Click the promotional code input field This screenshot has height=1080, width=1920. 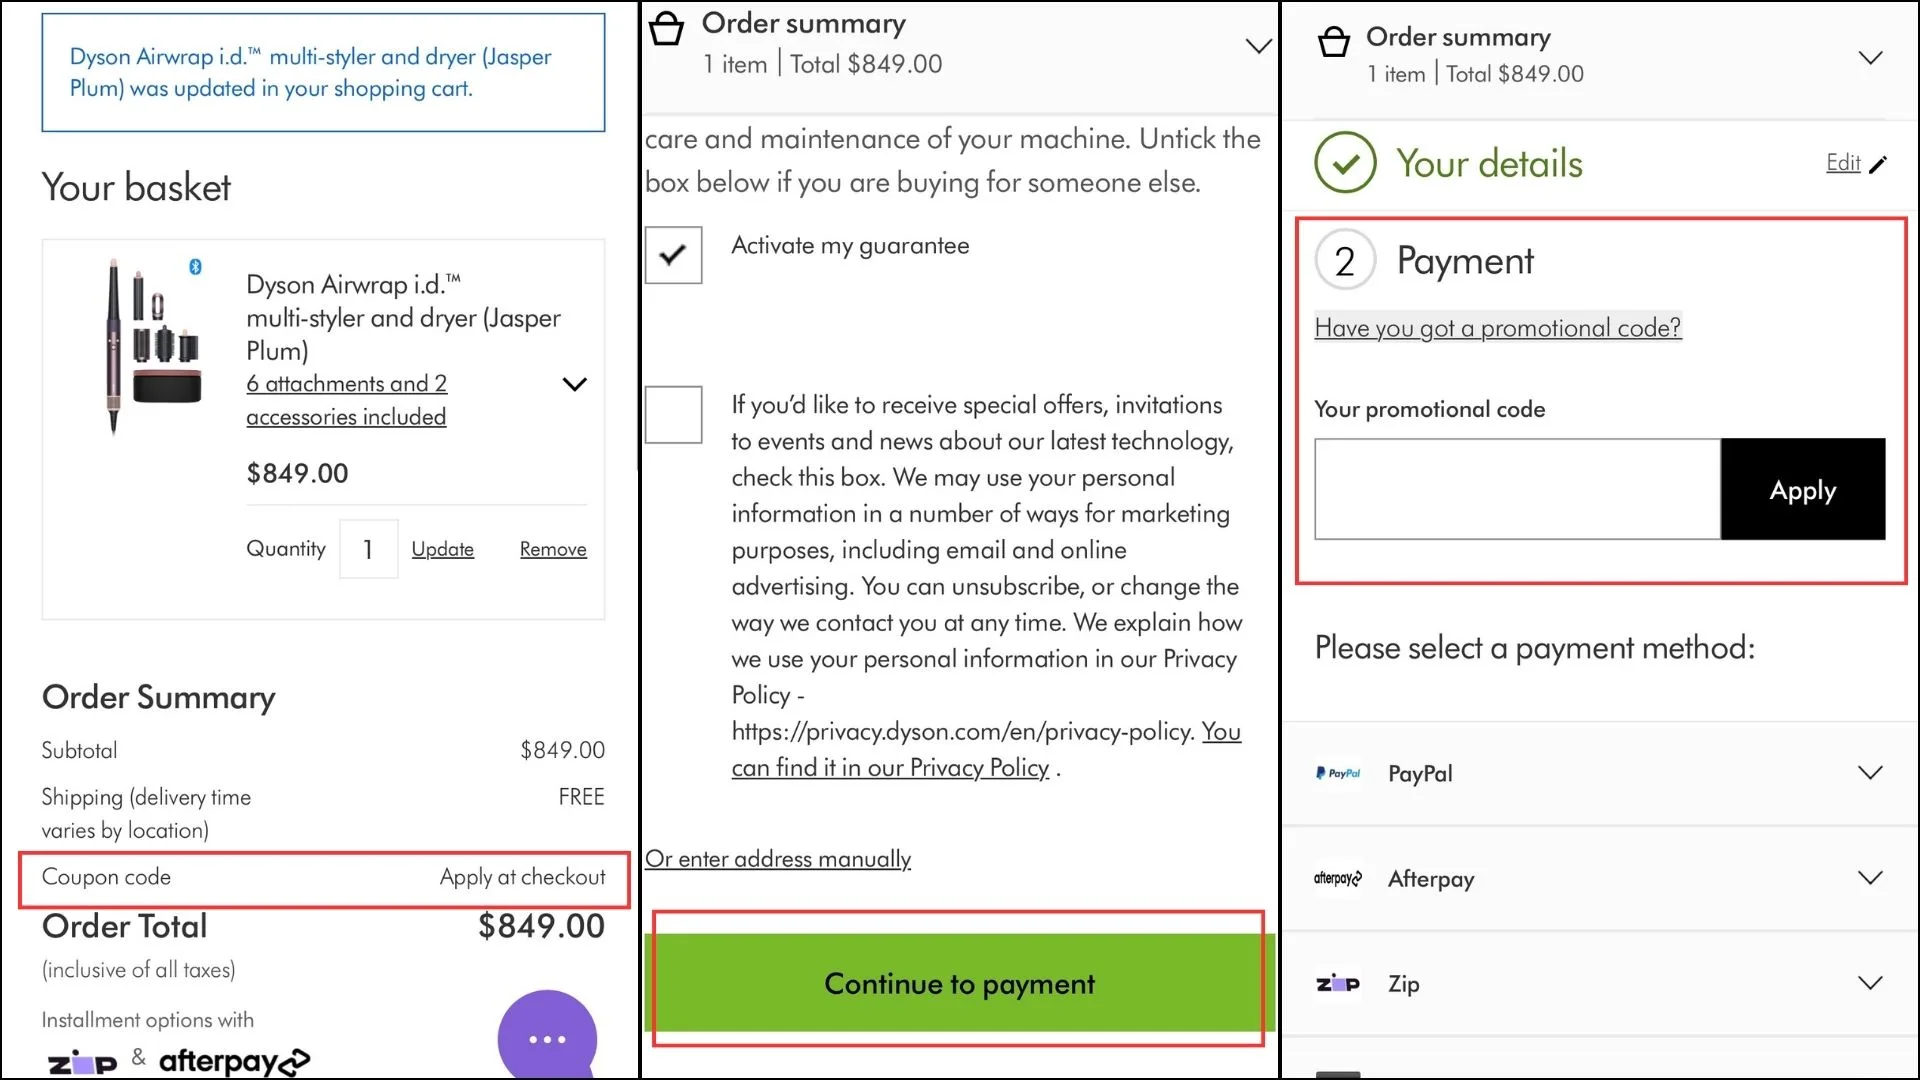pos(1517,490)
